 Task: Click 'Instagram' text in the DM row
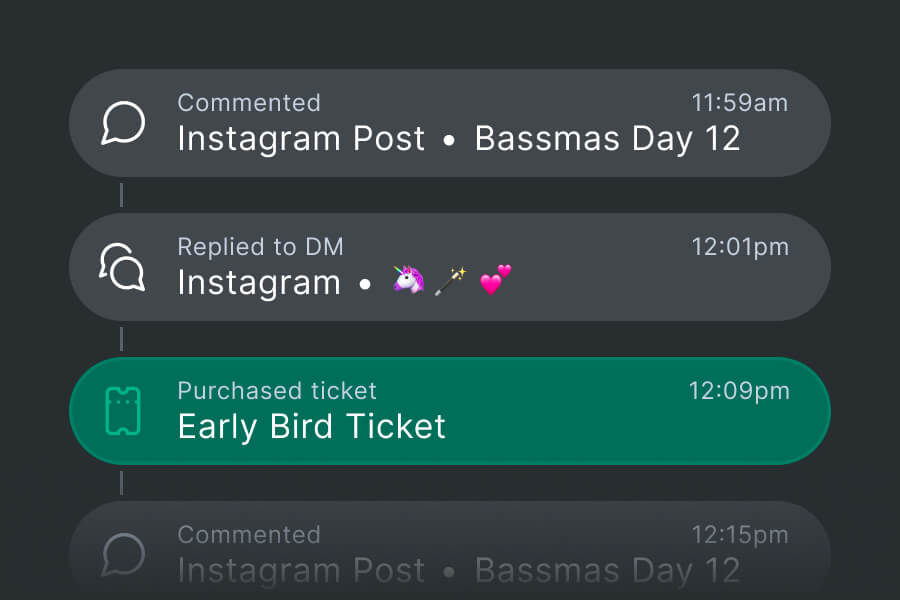pyautogui.click(x=259, y=283)
